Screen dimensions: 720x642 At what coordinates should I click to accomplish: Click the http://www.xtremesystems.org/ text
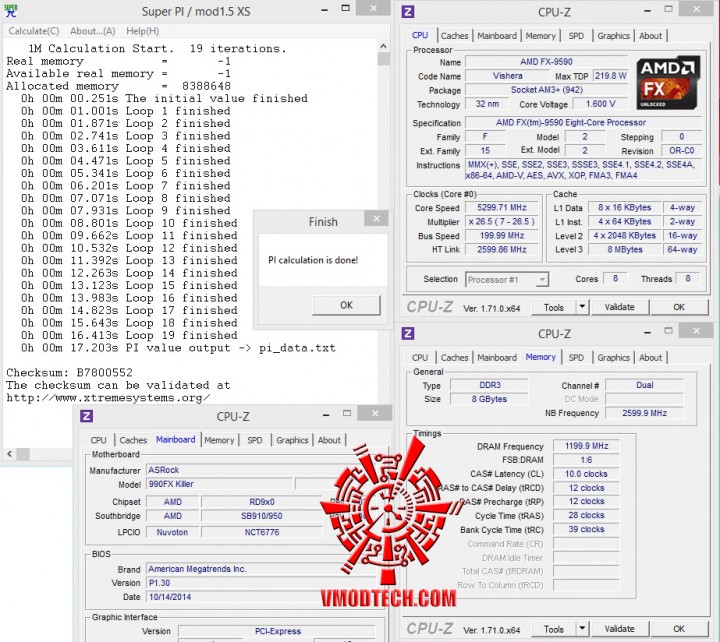108,398
